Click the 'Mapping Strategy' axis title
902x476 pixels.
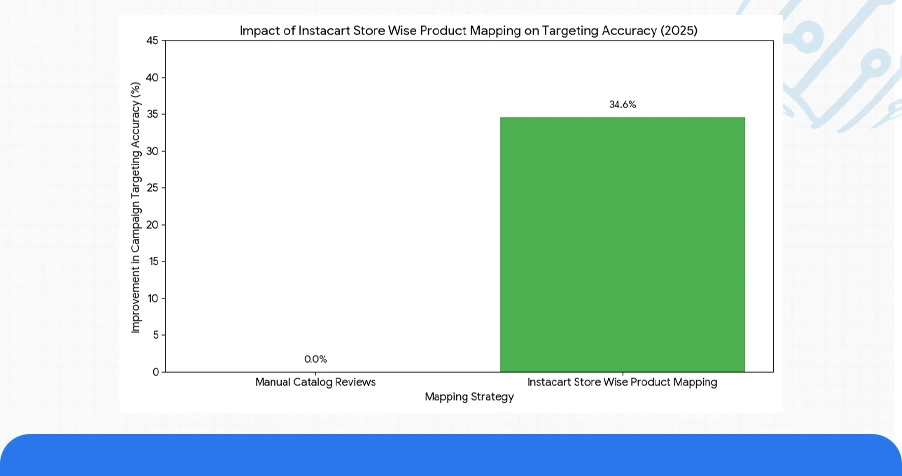[x=469, y=397]
